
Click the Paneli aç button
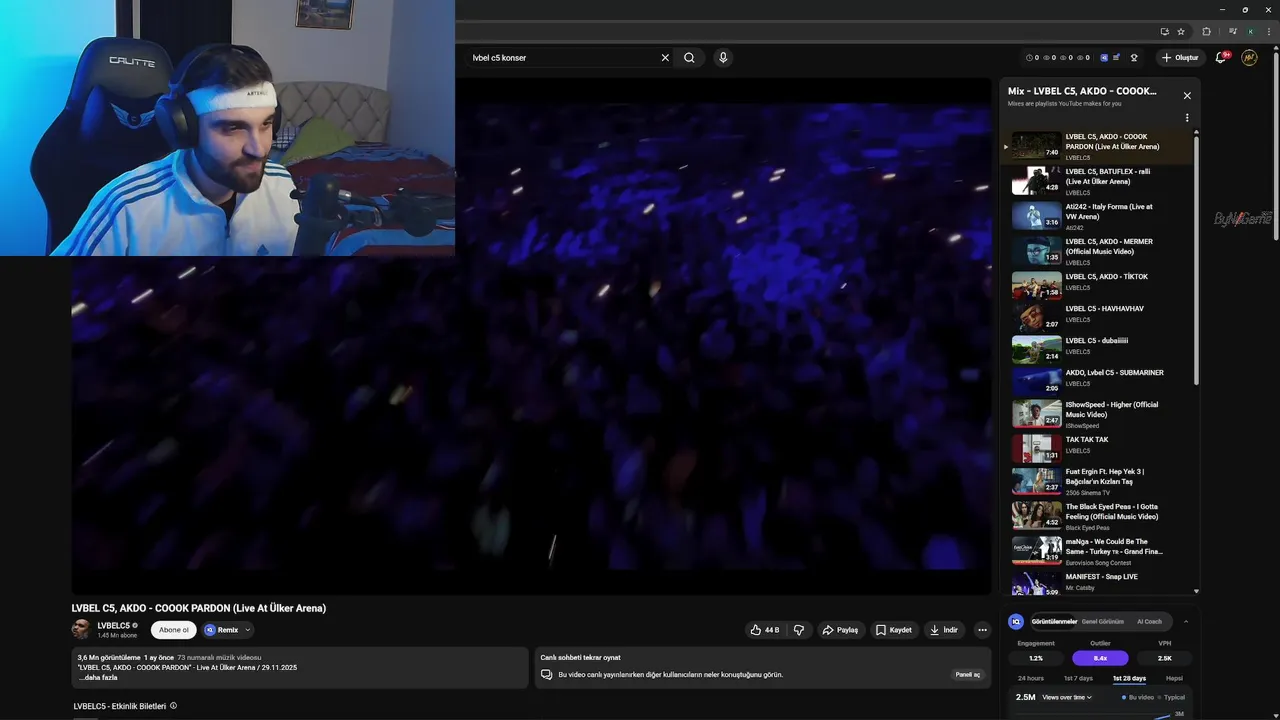click(968, 675)
